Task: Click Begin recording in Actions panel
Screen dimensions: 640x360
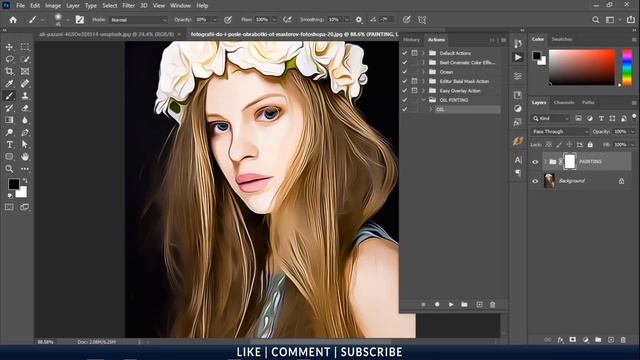Action: [437, 304]
